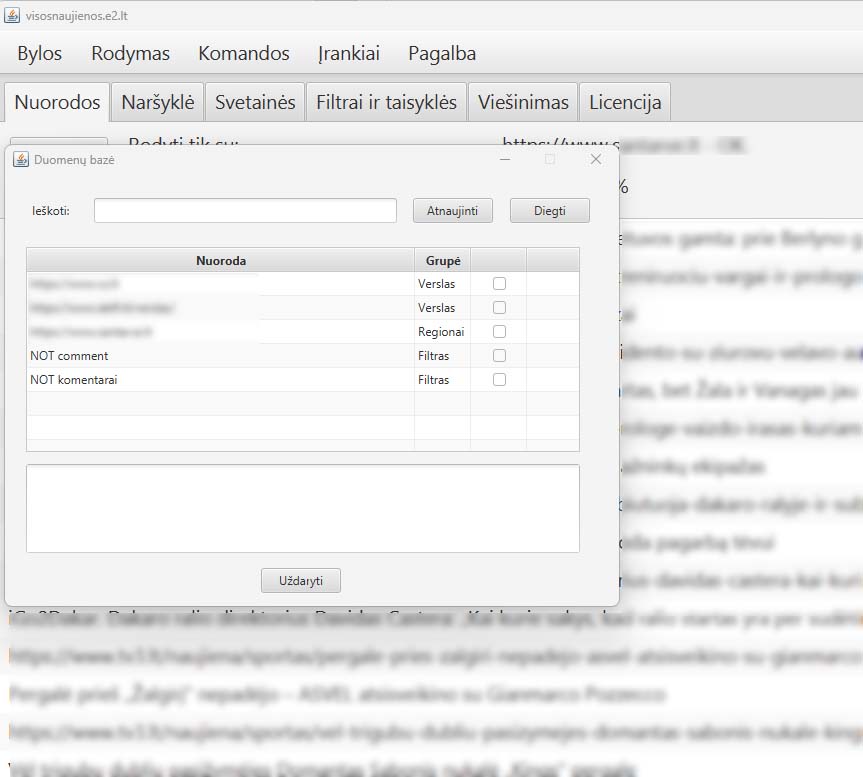Image resolution: width=863 pixels, height=777 pixels.
Task: Click the Diegti button
Action: point(549,211)
